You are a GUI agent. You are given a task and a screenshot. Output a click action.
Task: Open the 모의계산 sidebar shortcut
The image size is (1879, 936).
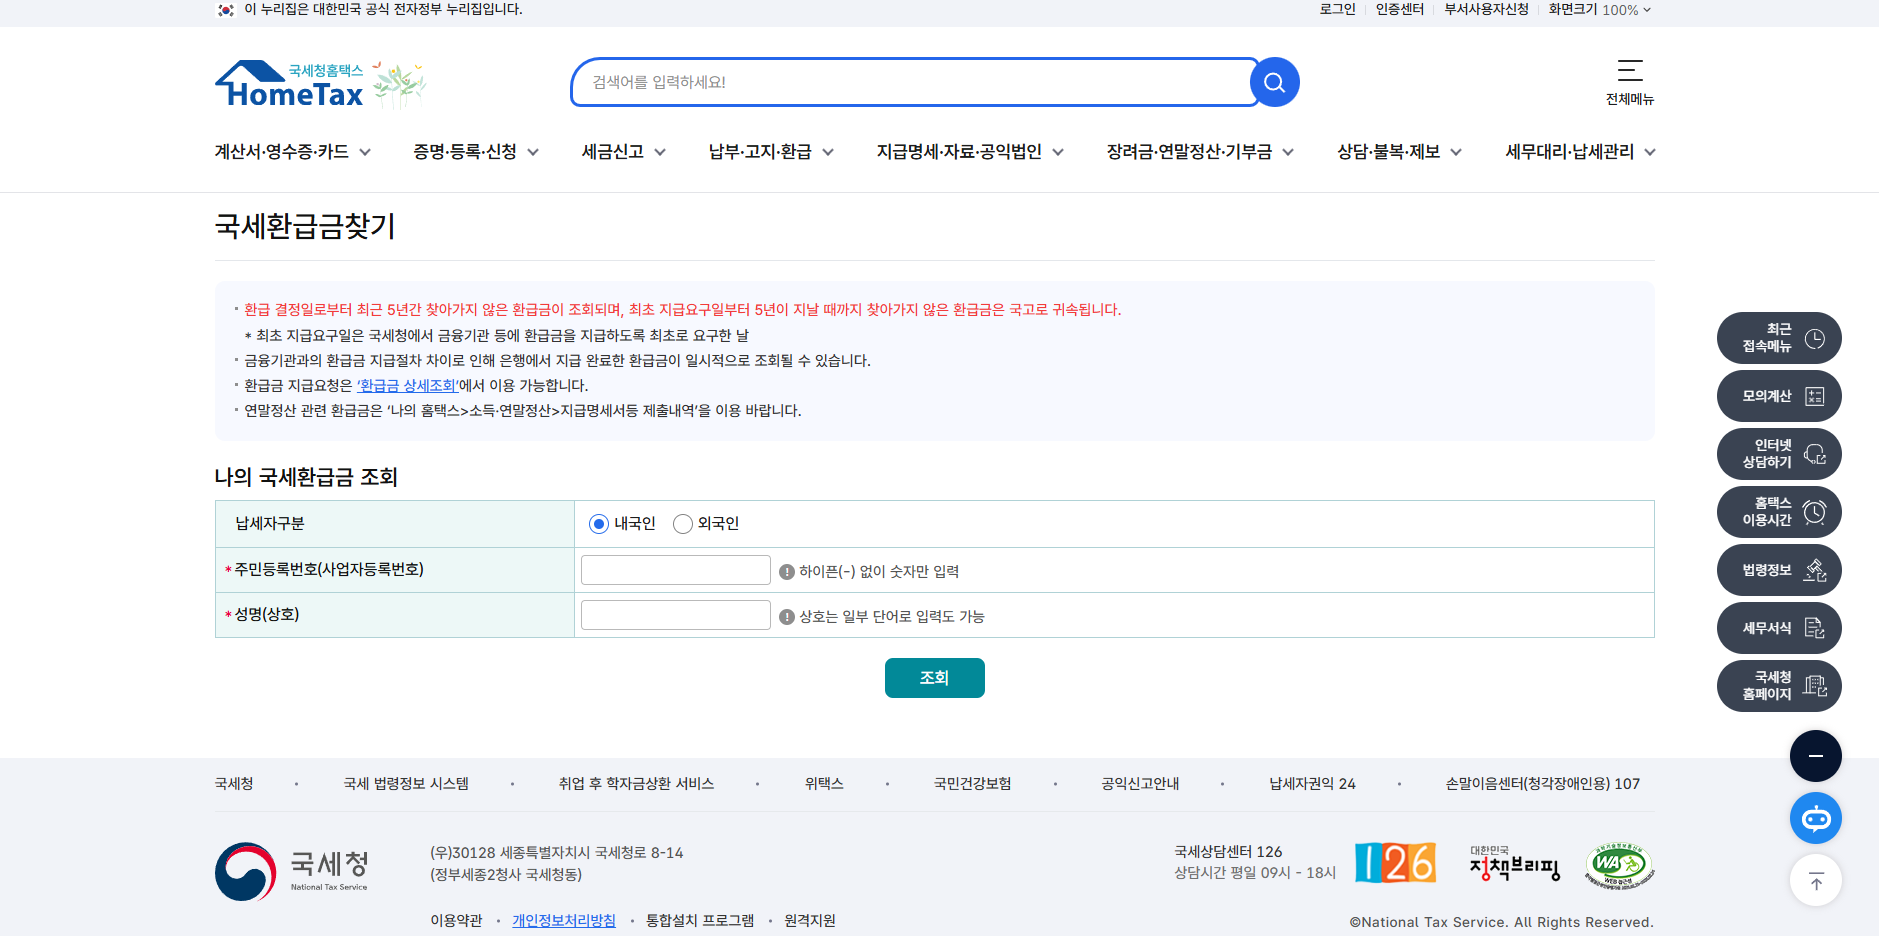click(1777, 395)
